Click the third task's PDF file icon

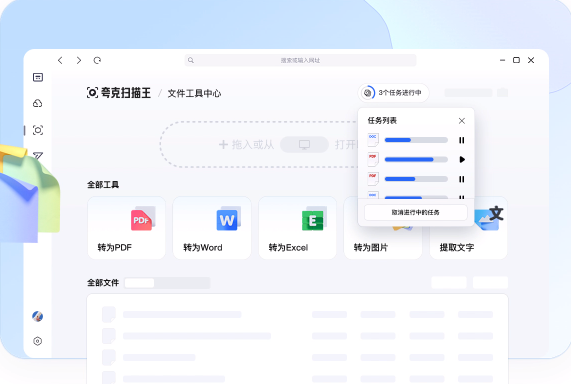(373, 179)
